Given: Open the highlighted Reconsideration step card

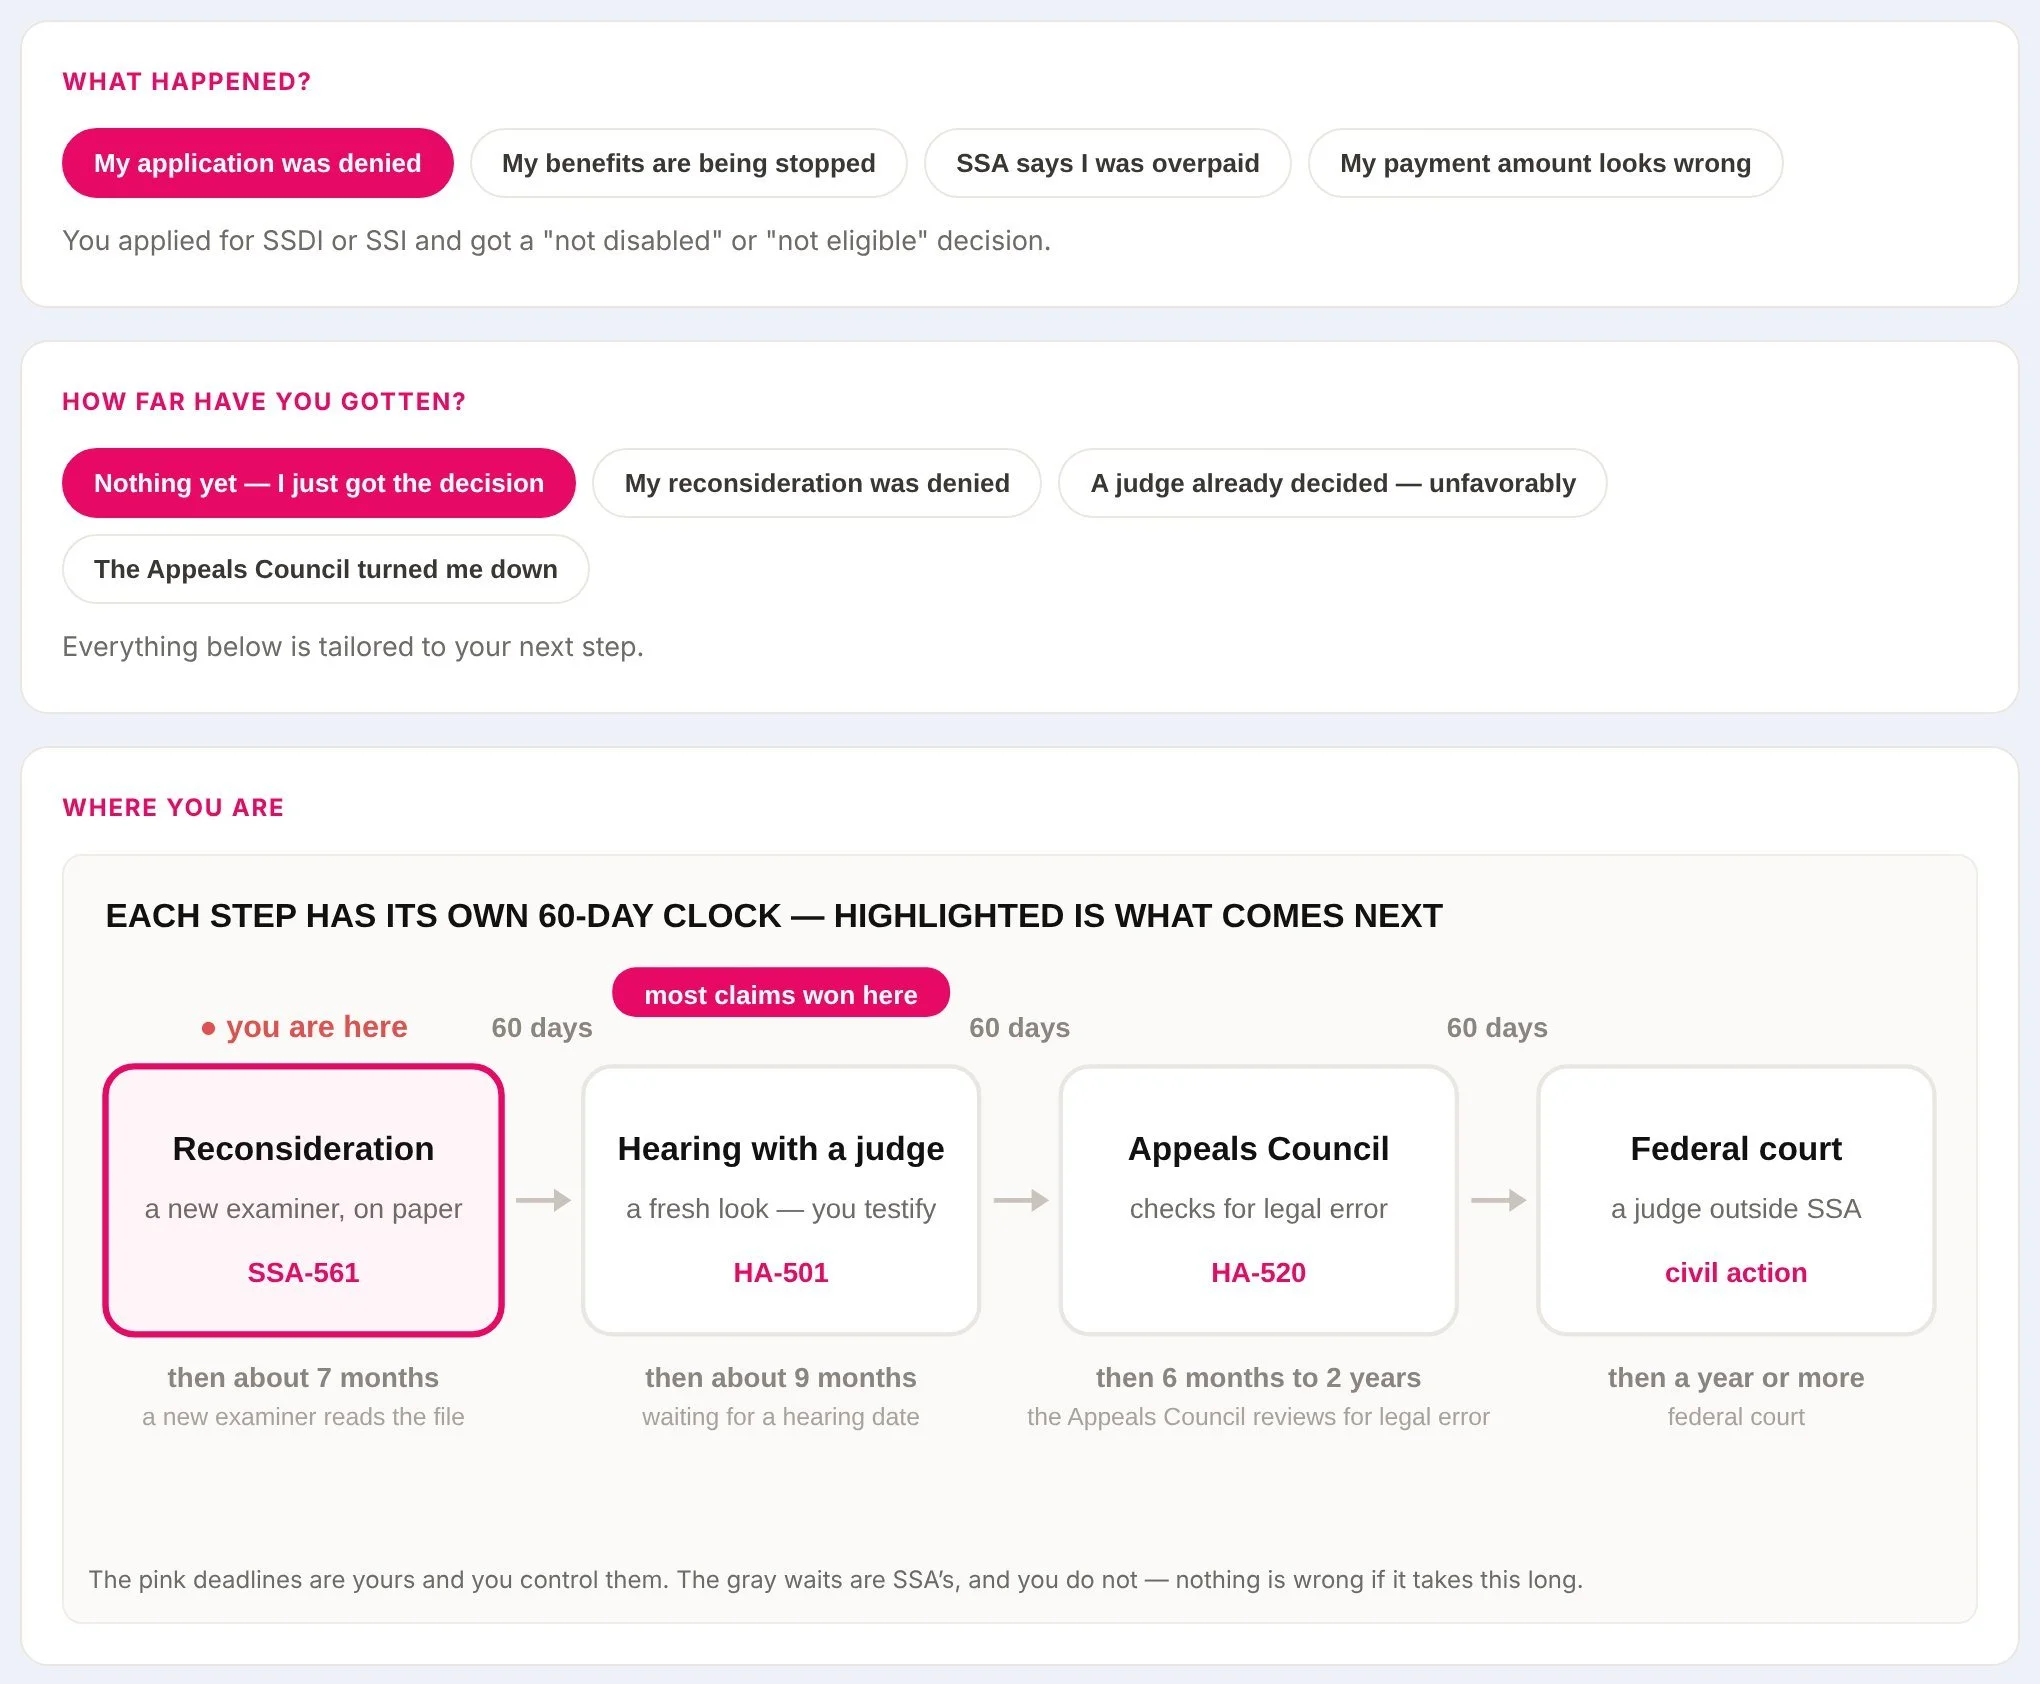Looking at the screenshot, I should (x=303, y=1200).
